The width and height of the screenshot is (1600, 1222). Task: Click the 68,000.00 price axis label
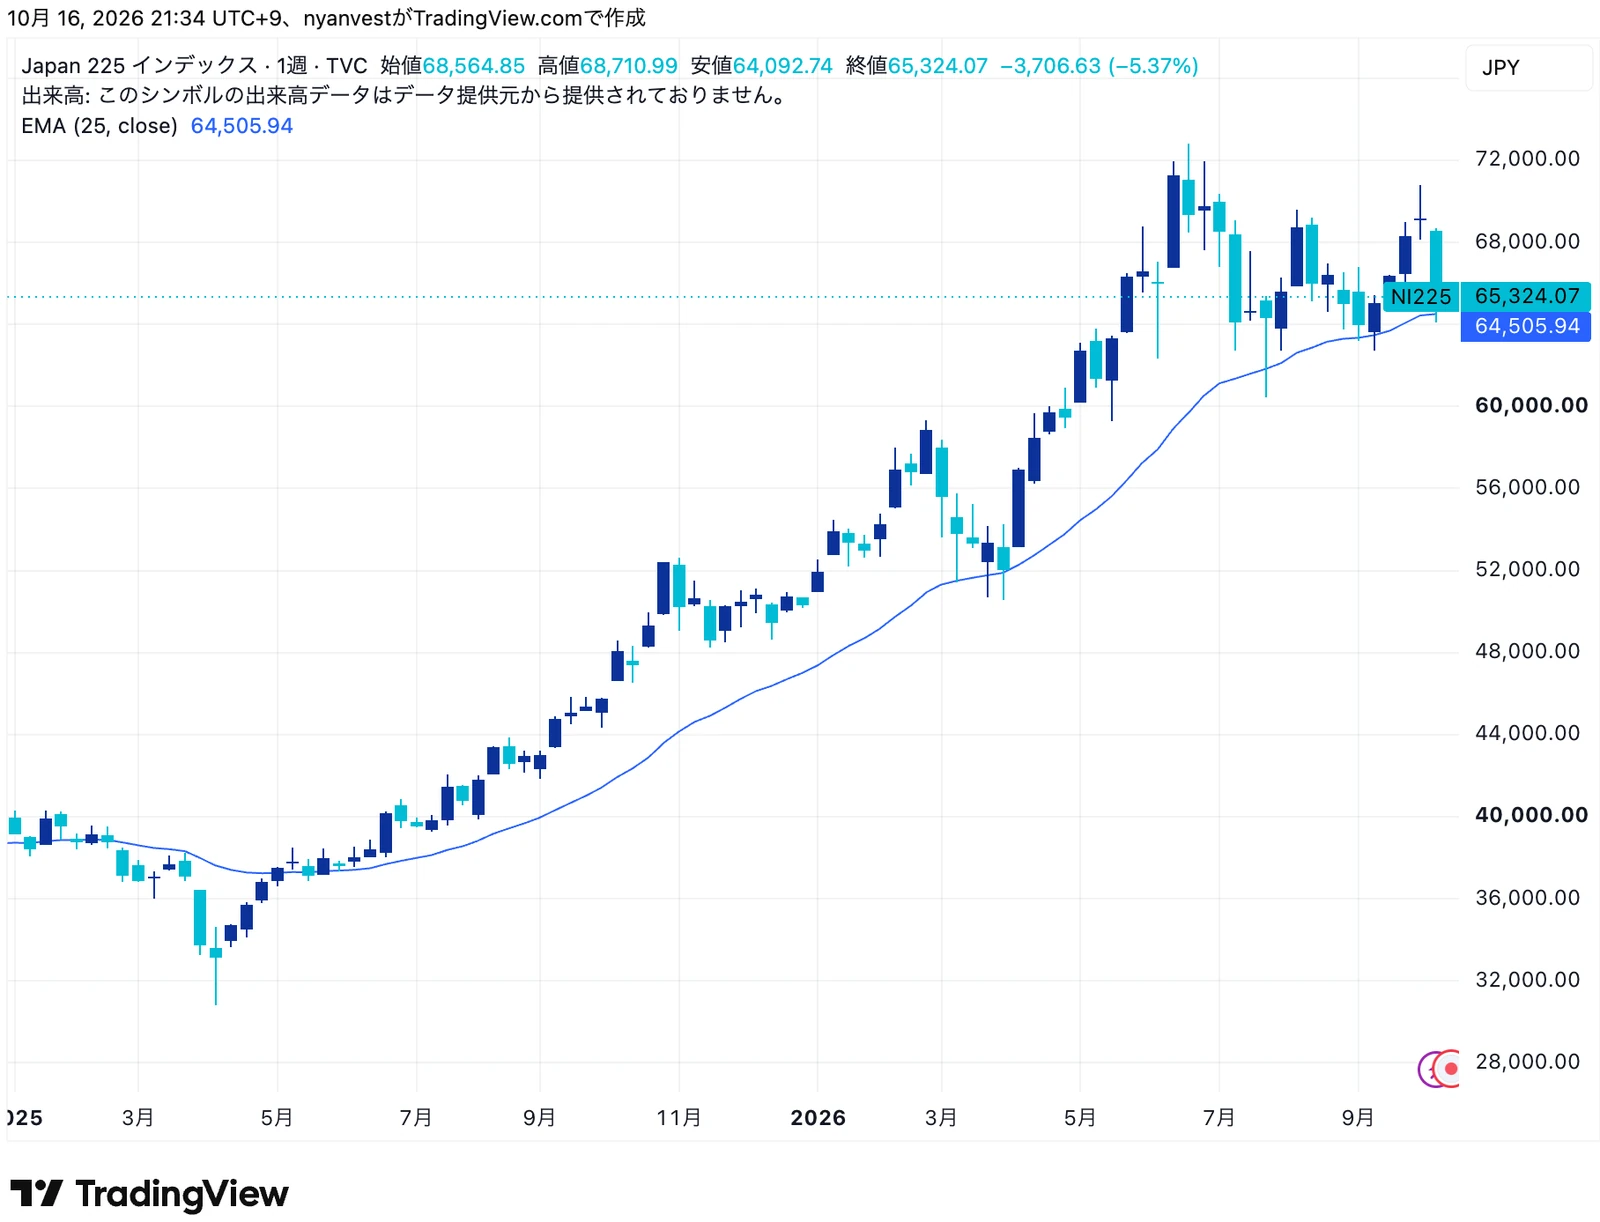tap(1527, 241)
